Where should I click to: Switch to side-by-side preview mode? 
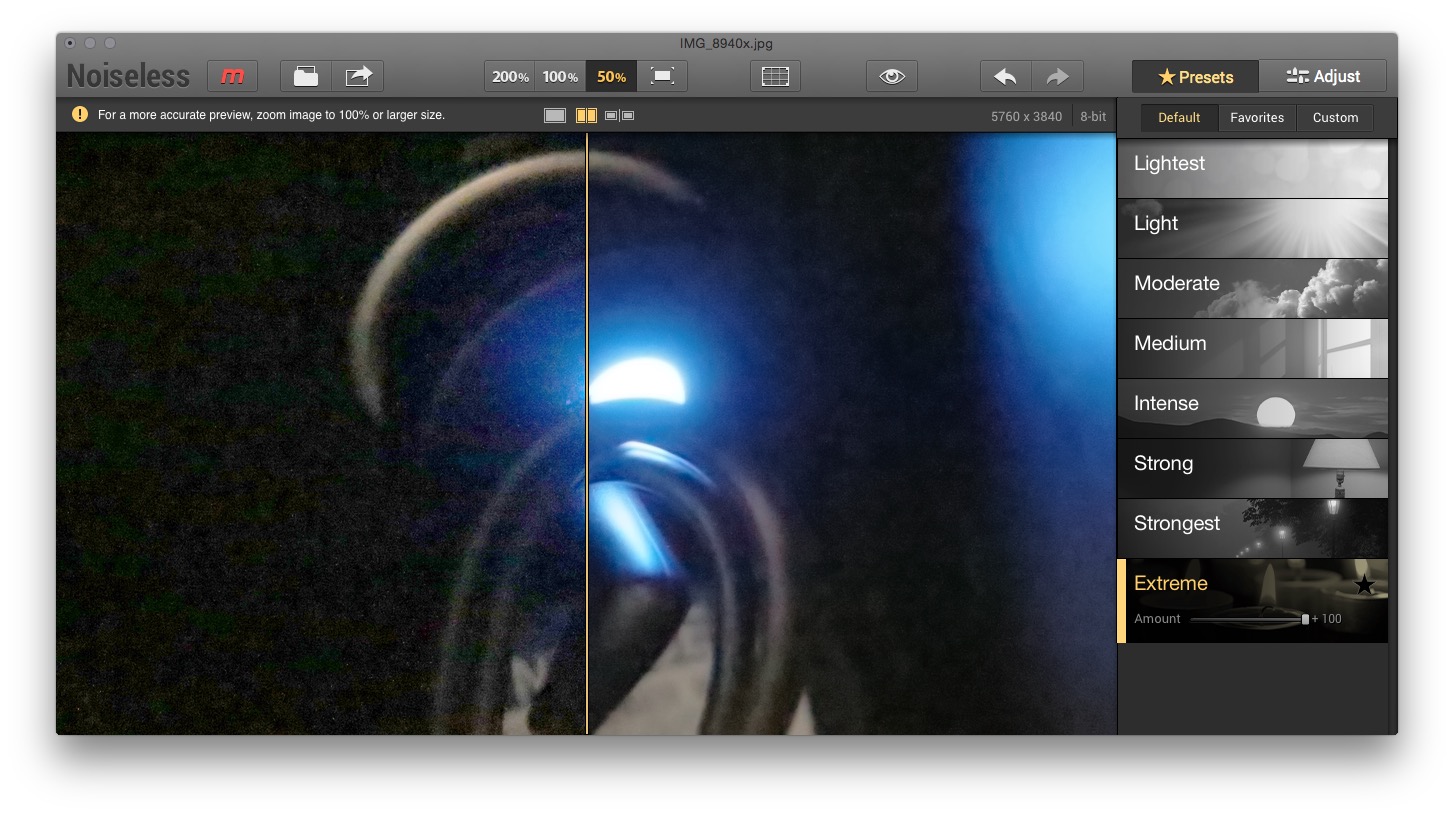(x=619, y=115)
